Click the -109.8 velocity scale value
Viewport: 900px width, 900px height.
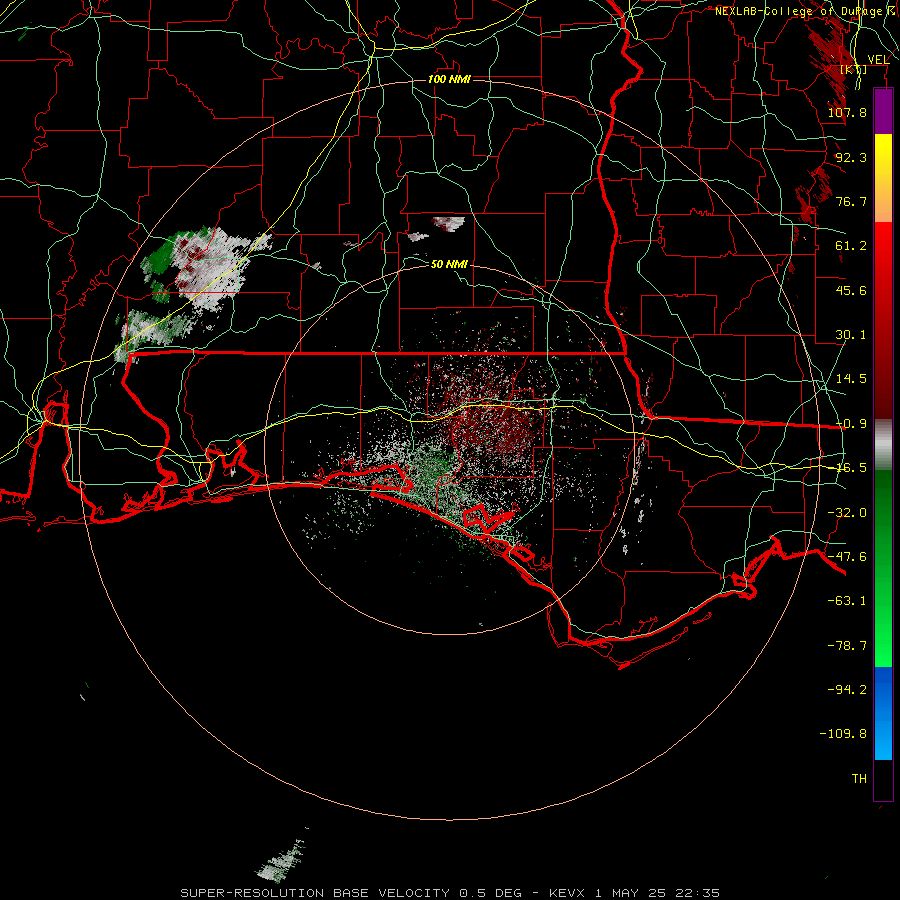tap(843, 734)
